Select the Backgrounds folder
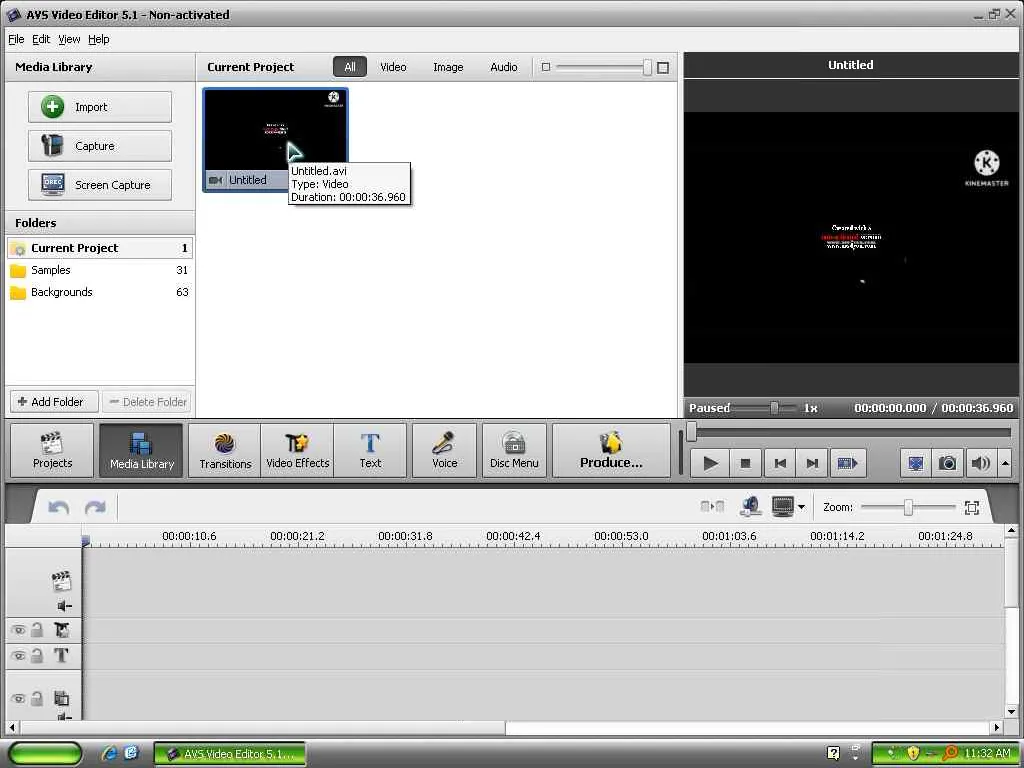The image size is (1024, 768). 100,293
